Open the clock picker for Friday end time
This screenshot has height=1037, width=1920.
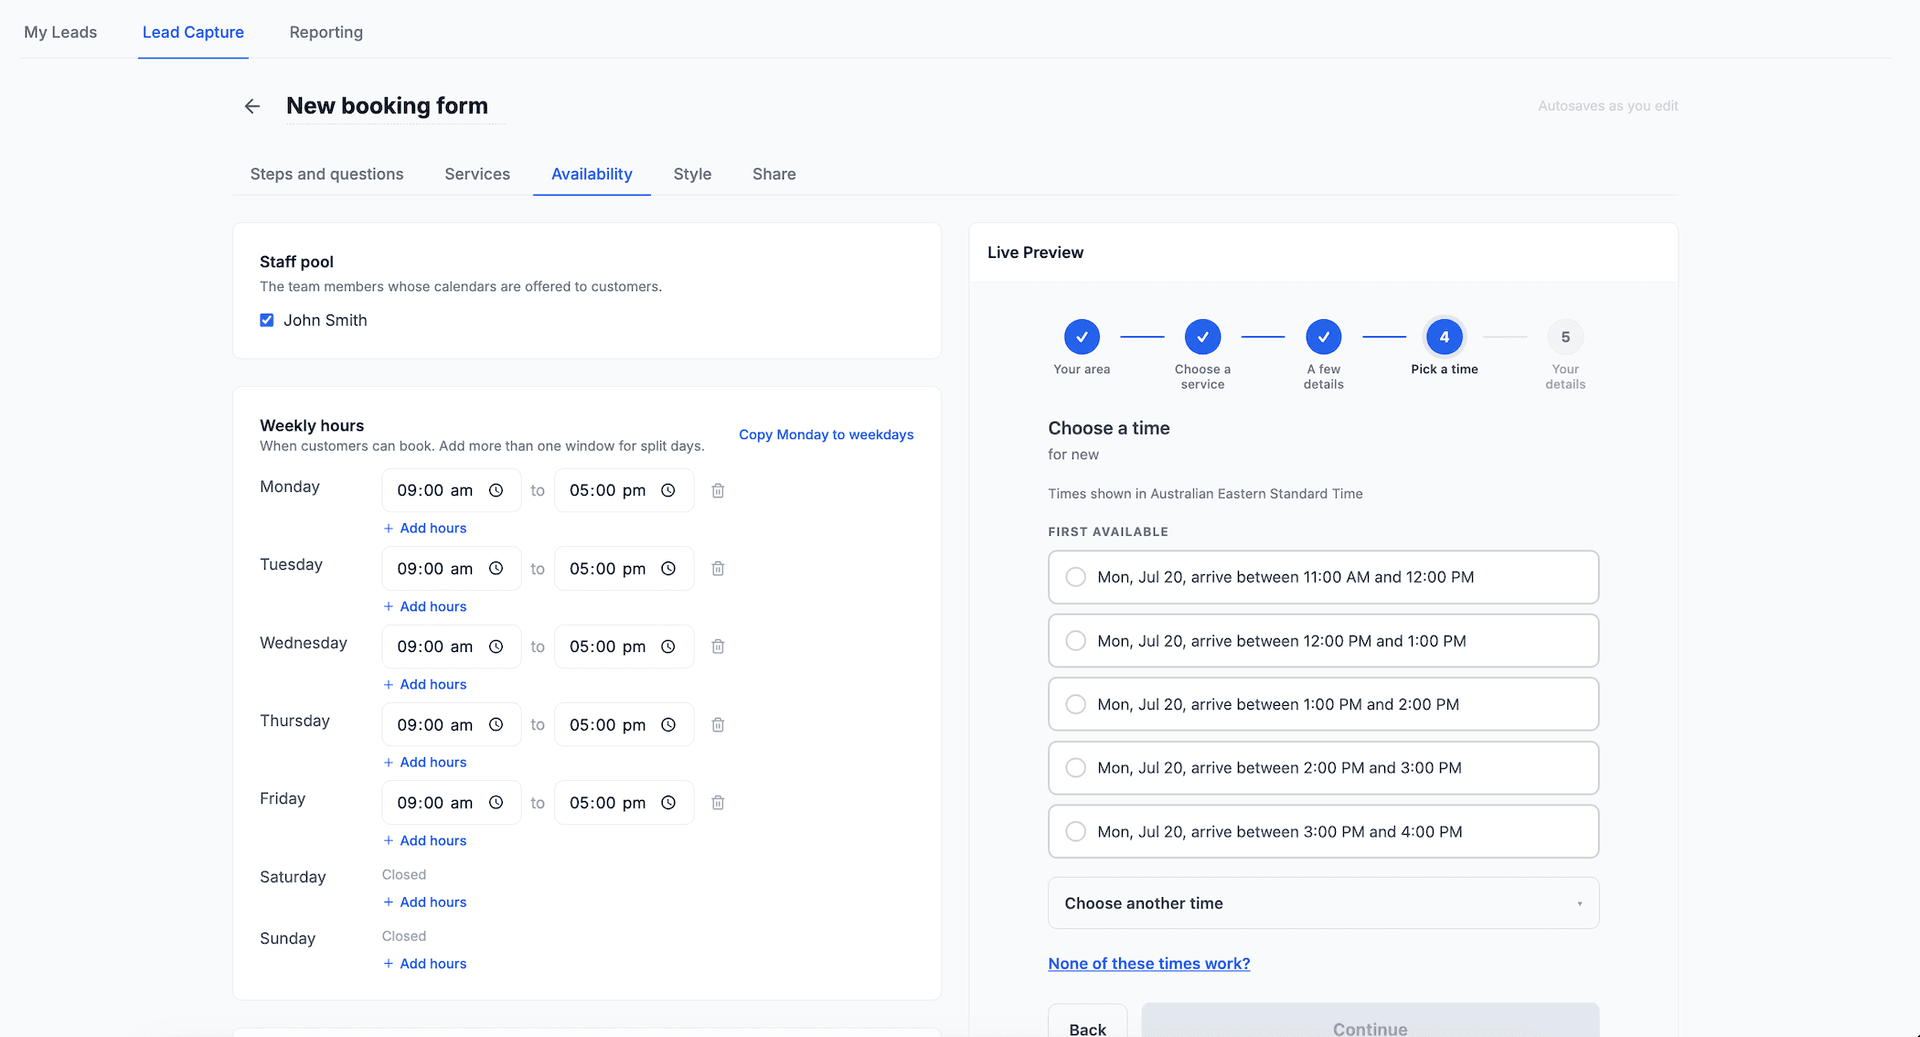click(668, 802)
